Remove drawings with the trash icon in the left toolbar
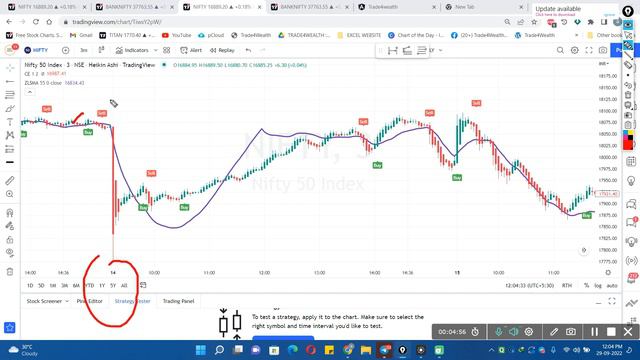This screenshot has width=640, height=360. 10,271
